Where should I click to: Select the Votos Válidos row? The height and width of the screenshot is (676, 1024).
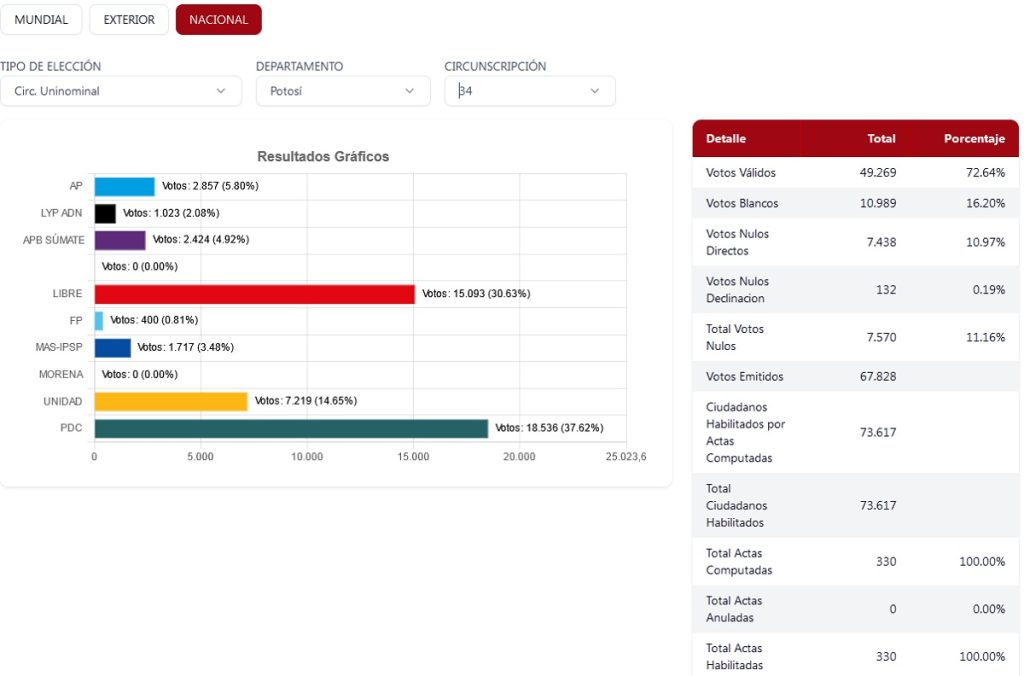pos(855,173)
